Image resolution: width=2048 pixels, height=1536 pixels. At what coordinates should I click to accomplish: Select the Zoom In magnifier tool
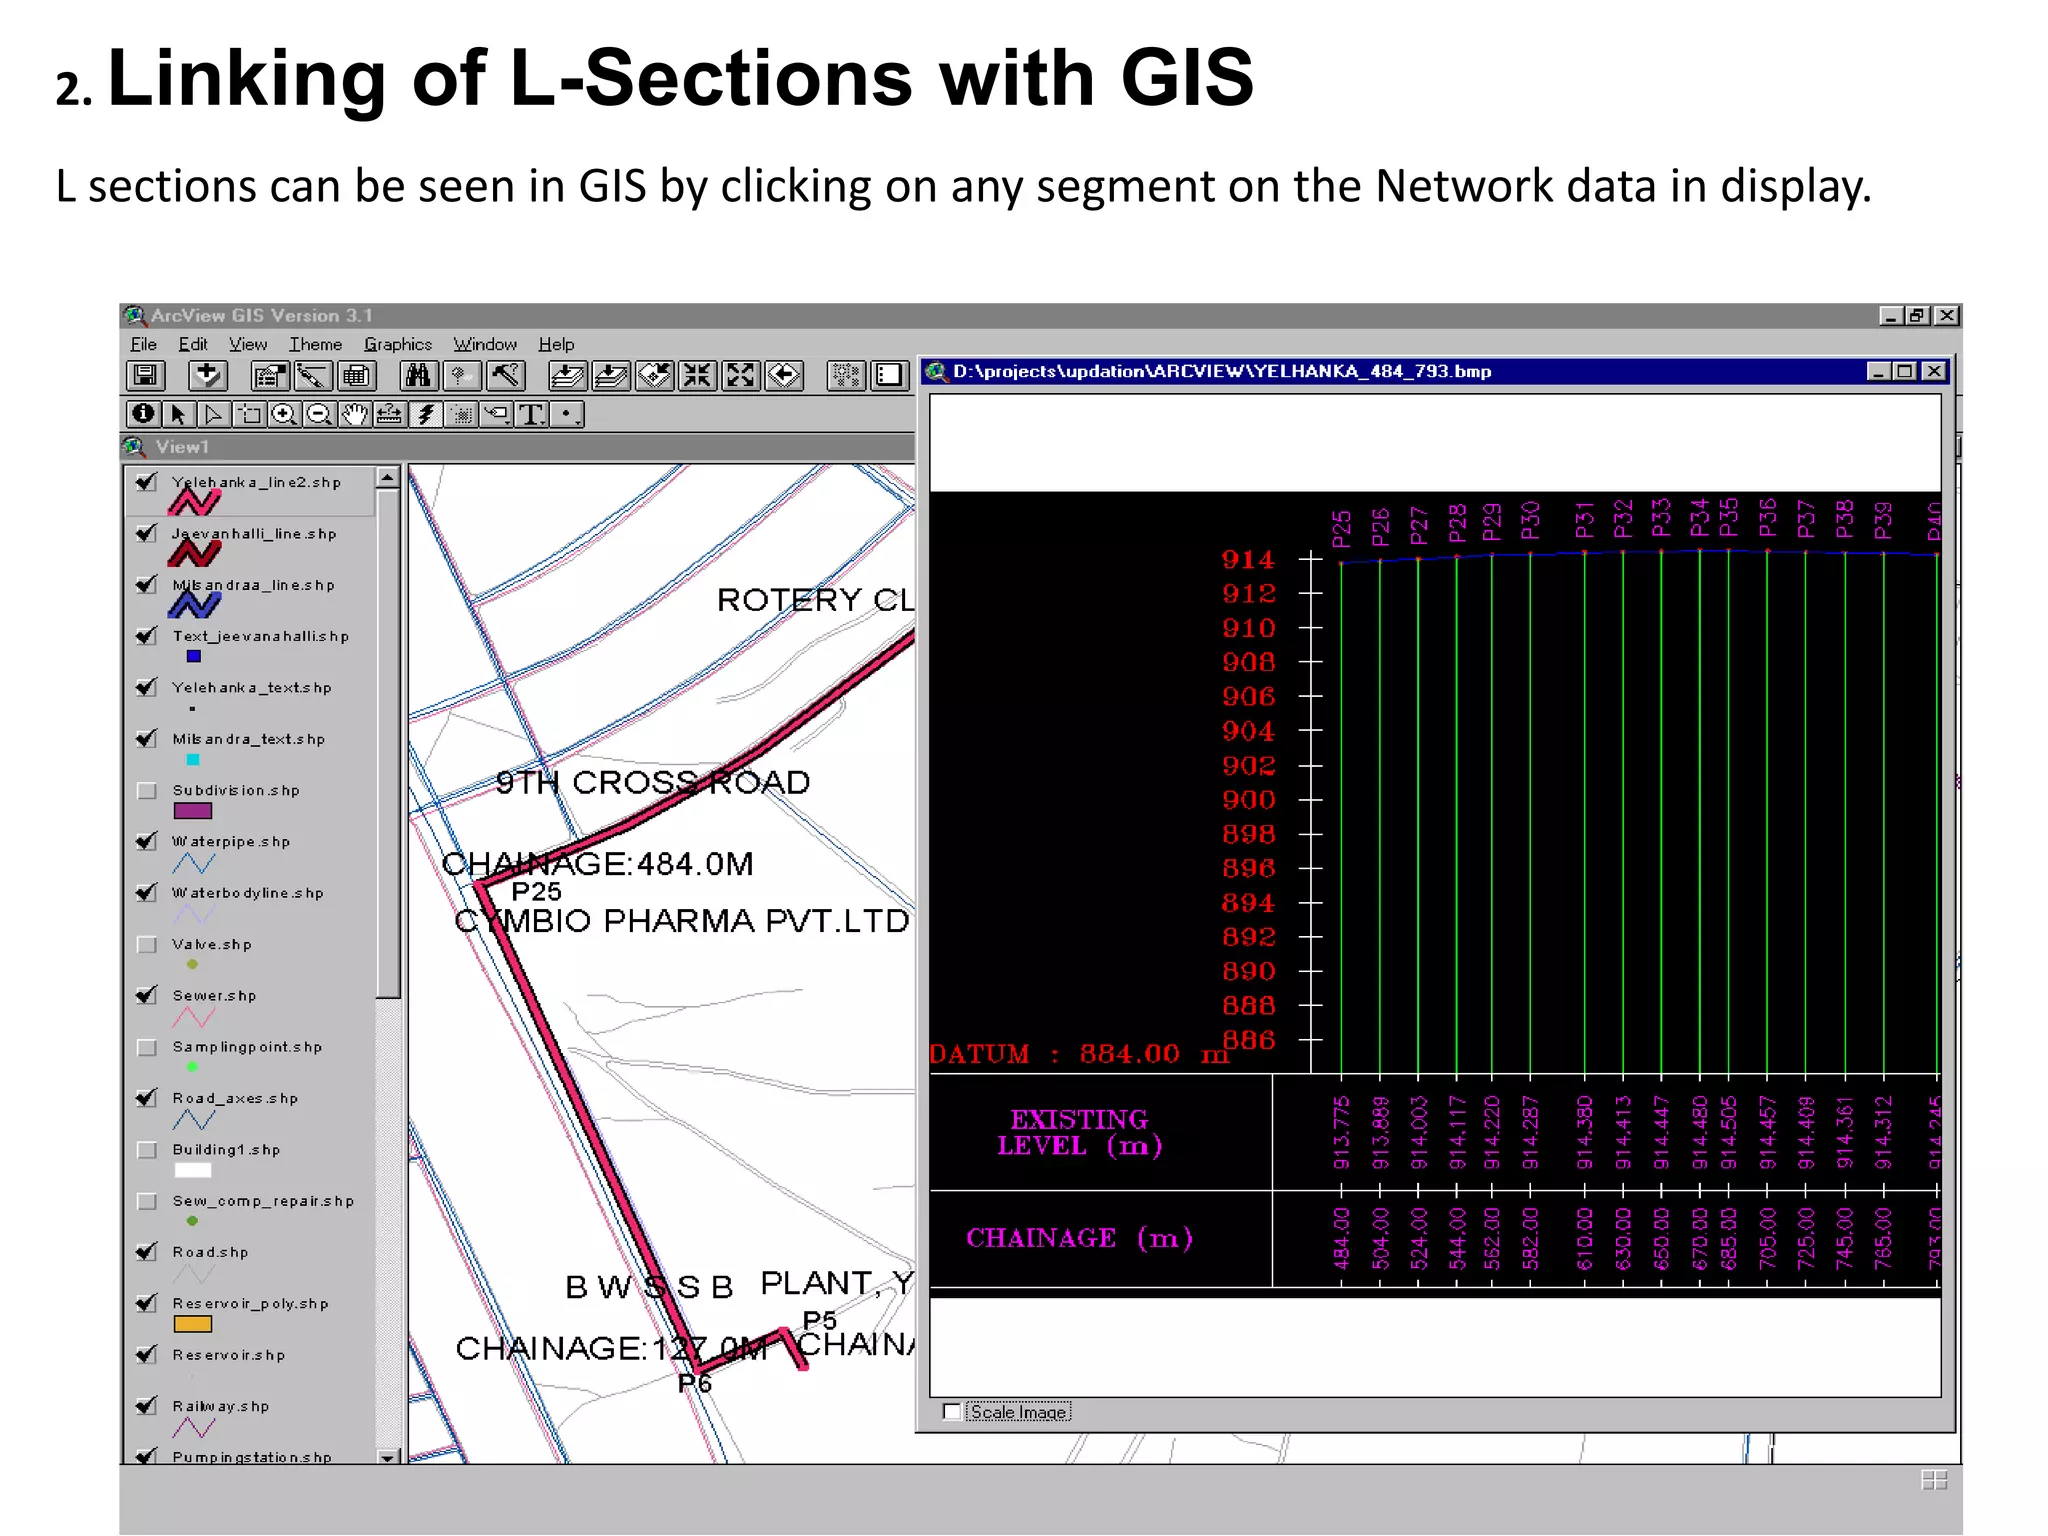284,414
